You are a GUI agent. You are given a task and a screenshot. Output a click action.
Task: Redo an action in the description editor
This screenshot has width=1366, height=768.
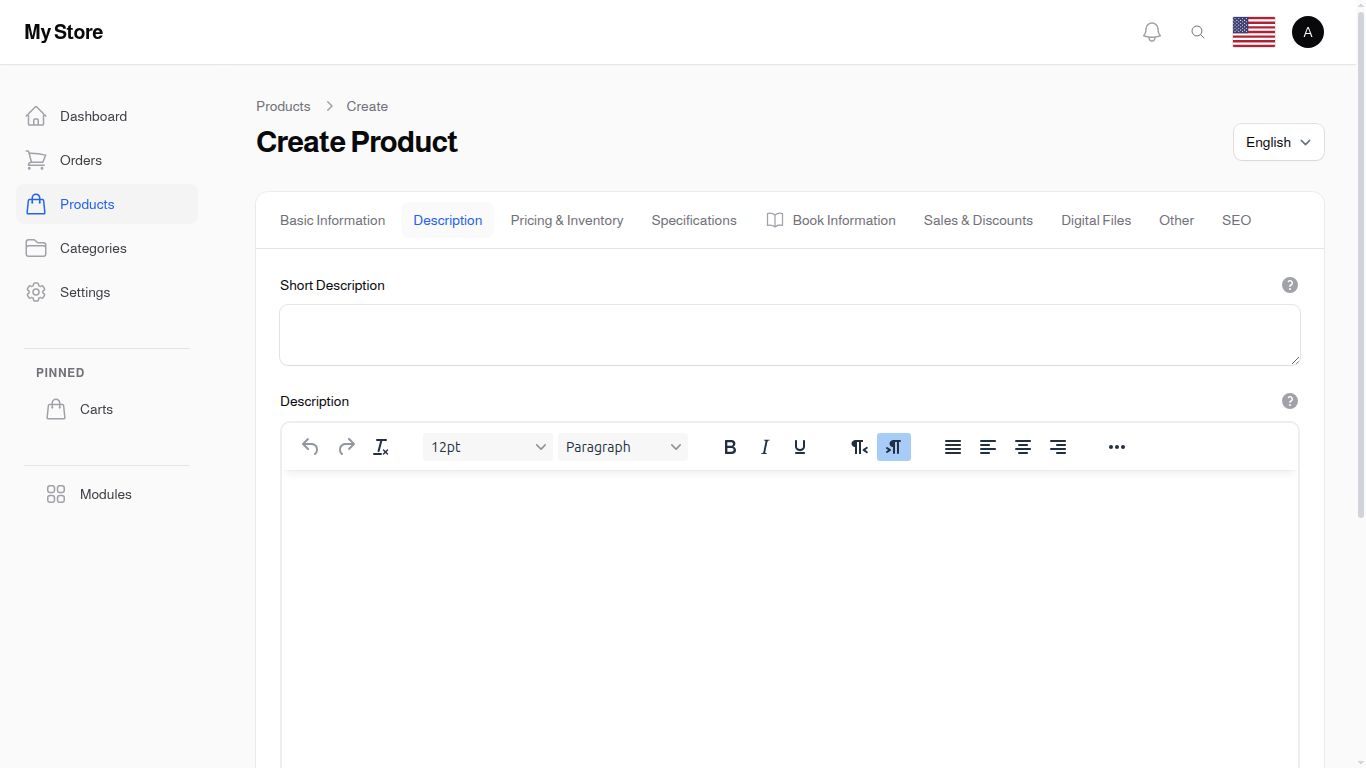(x=346, y=447)
